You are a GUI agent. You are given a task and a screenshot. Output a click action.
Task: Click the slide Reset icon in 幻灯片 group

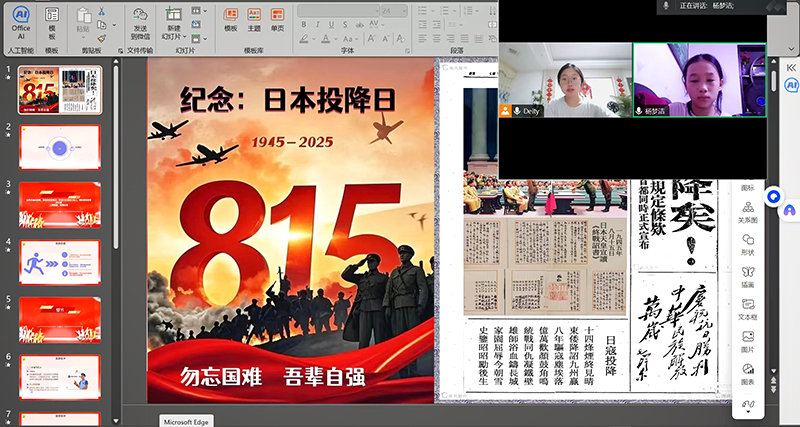[x=196, y=24]
